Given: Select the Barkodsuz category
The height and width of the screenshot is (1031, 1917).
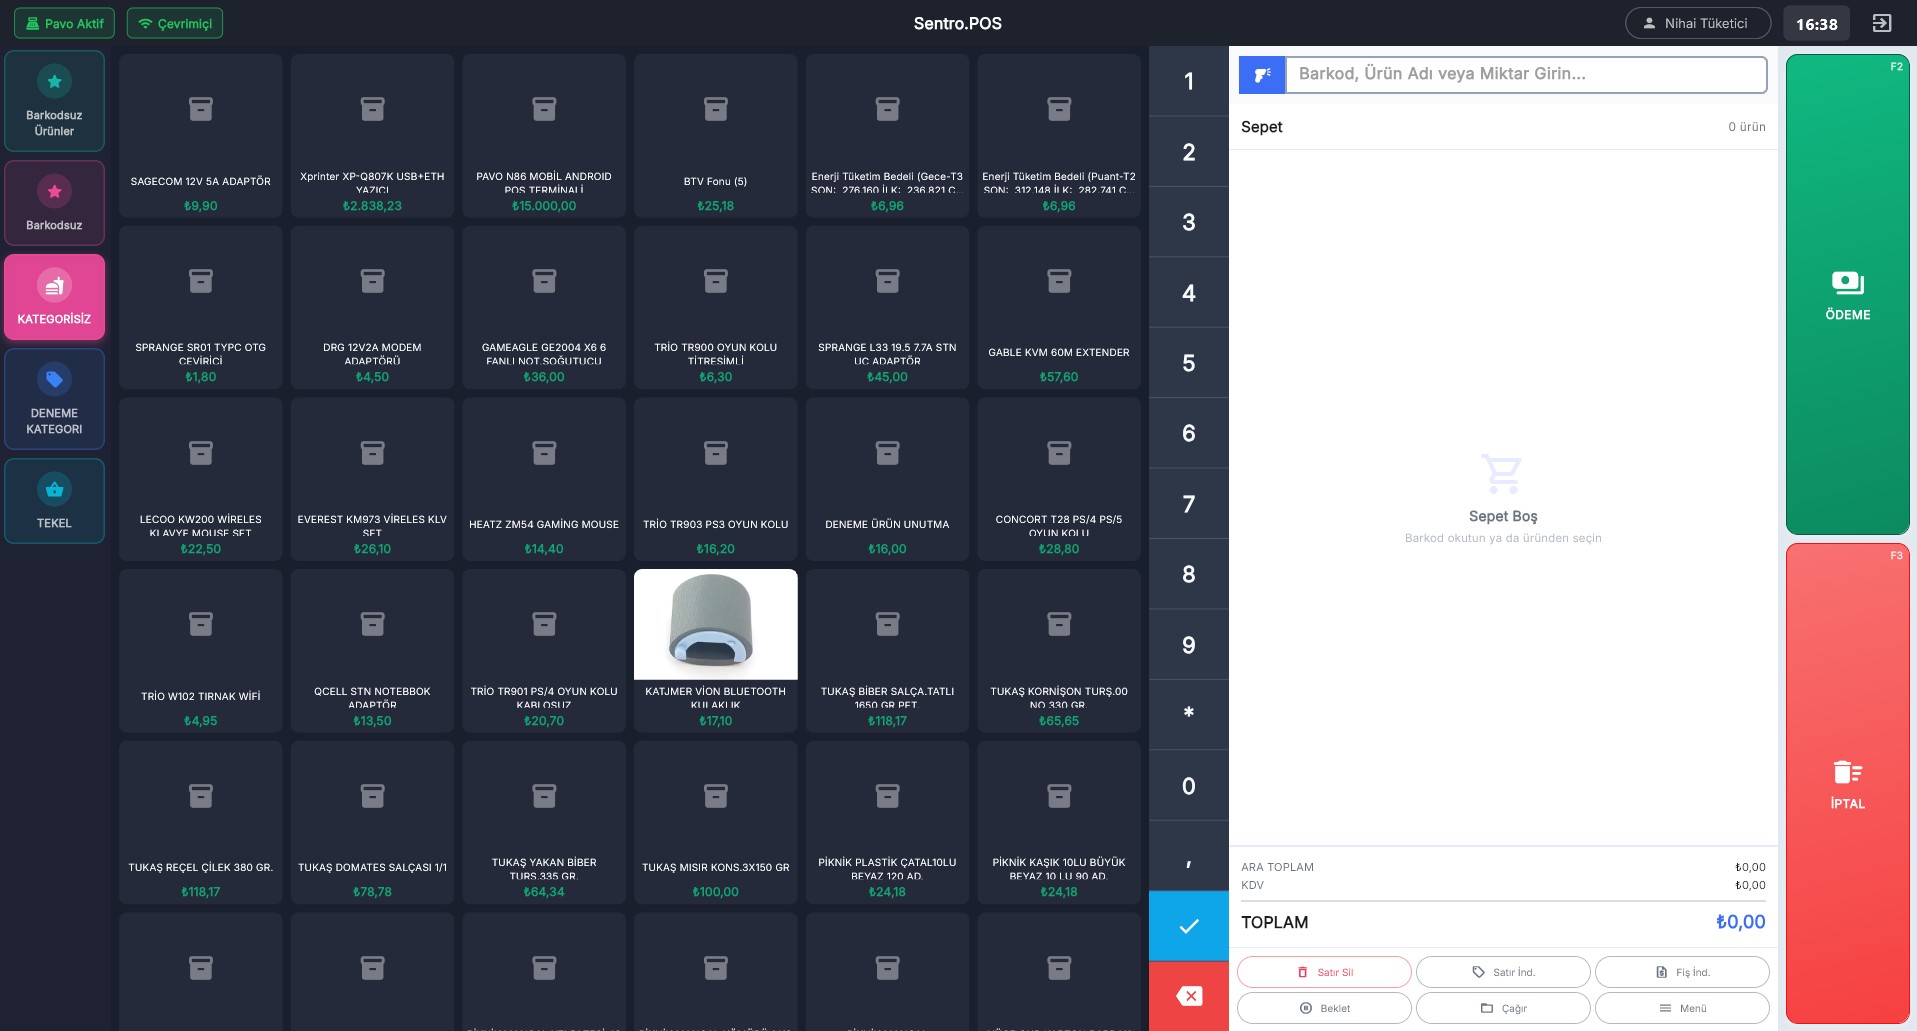Looking at the screenshot, I should 54,203.
